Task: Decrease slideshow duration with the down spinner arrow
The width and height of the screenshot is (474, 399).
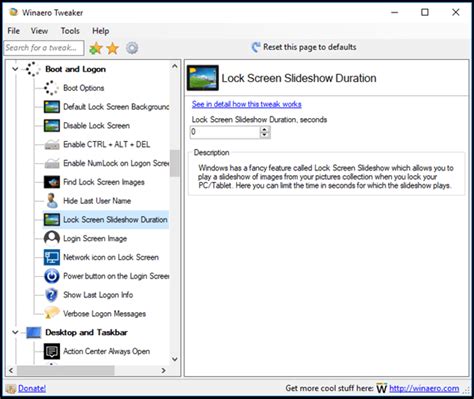Action: pyautogui.click(x=265, y=135)
